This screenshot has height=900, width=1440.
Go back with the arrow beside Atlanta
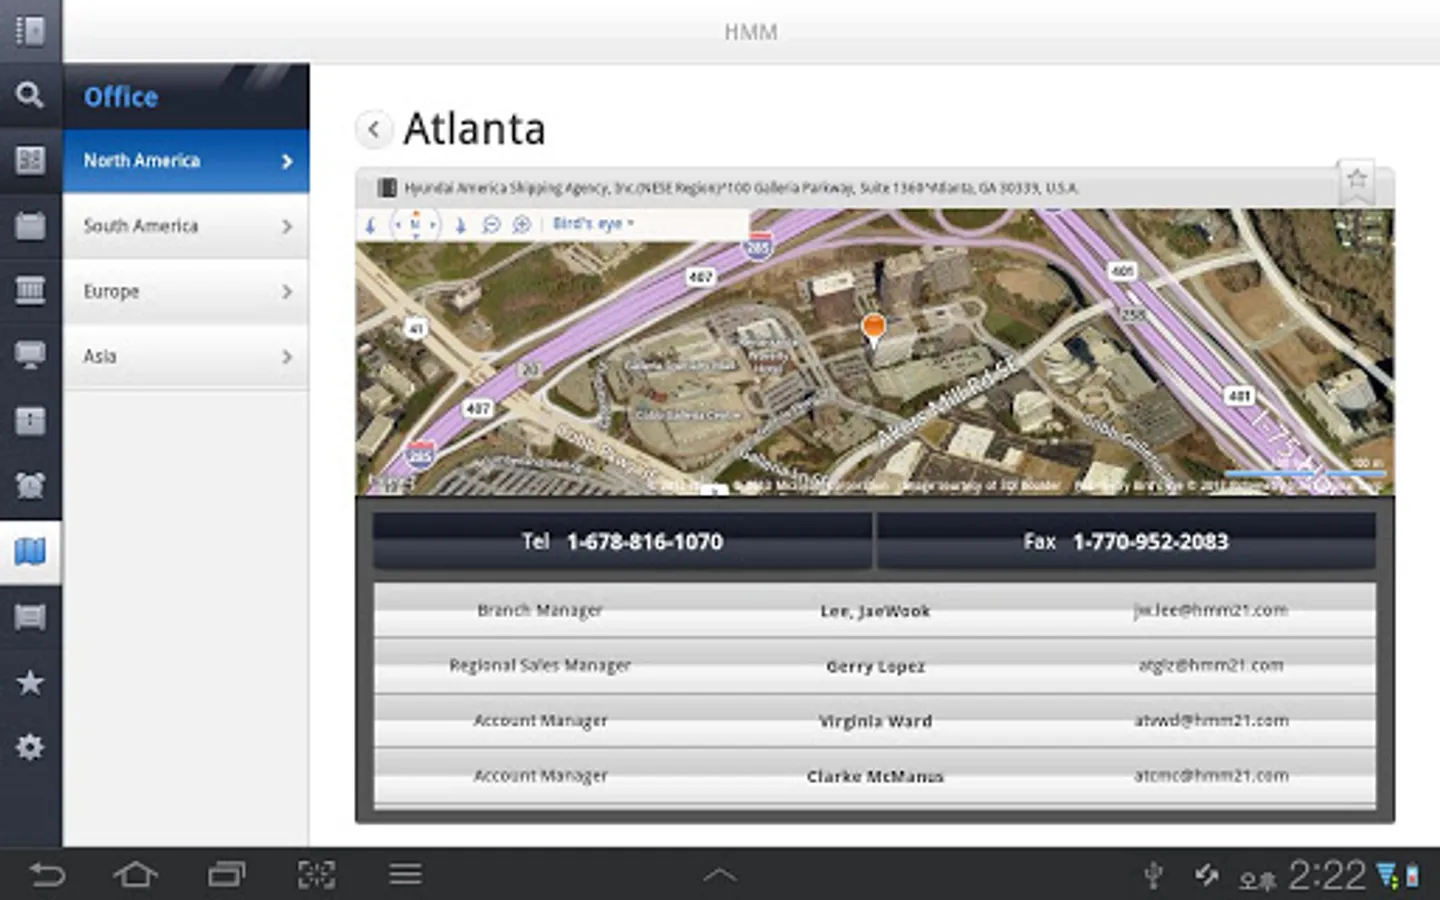[x=373, y=129]
